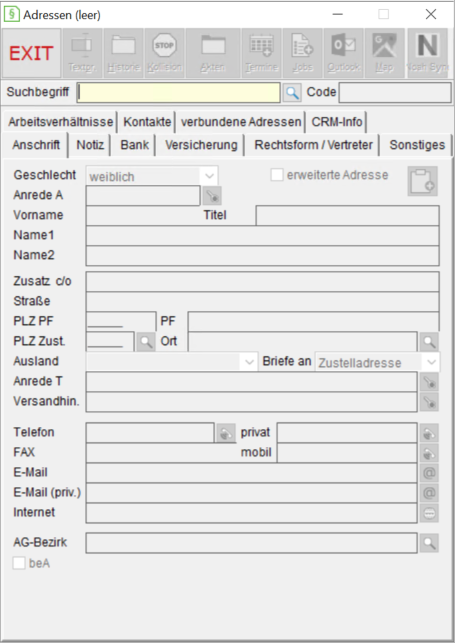The width and height of the screenshot is (455, 643).
Task: Click the dial icon next to Telefon field
Action: pyautogui.click(x=226, y=433)
